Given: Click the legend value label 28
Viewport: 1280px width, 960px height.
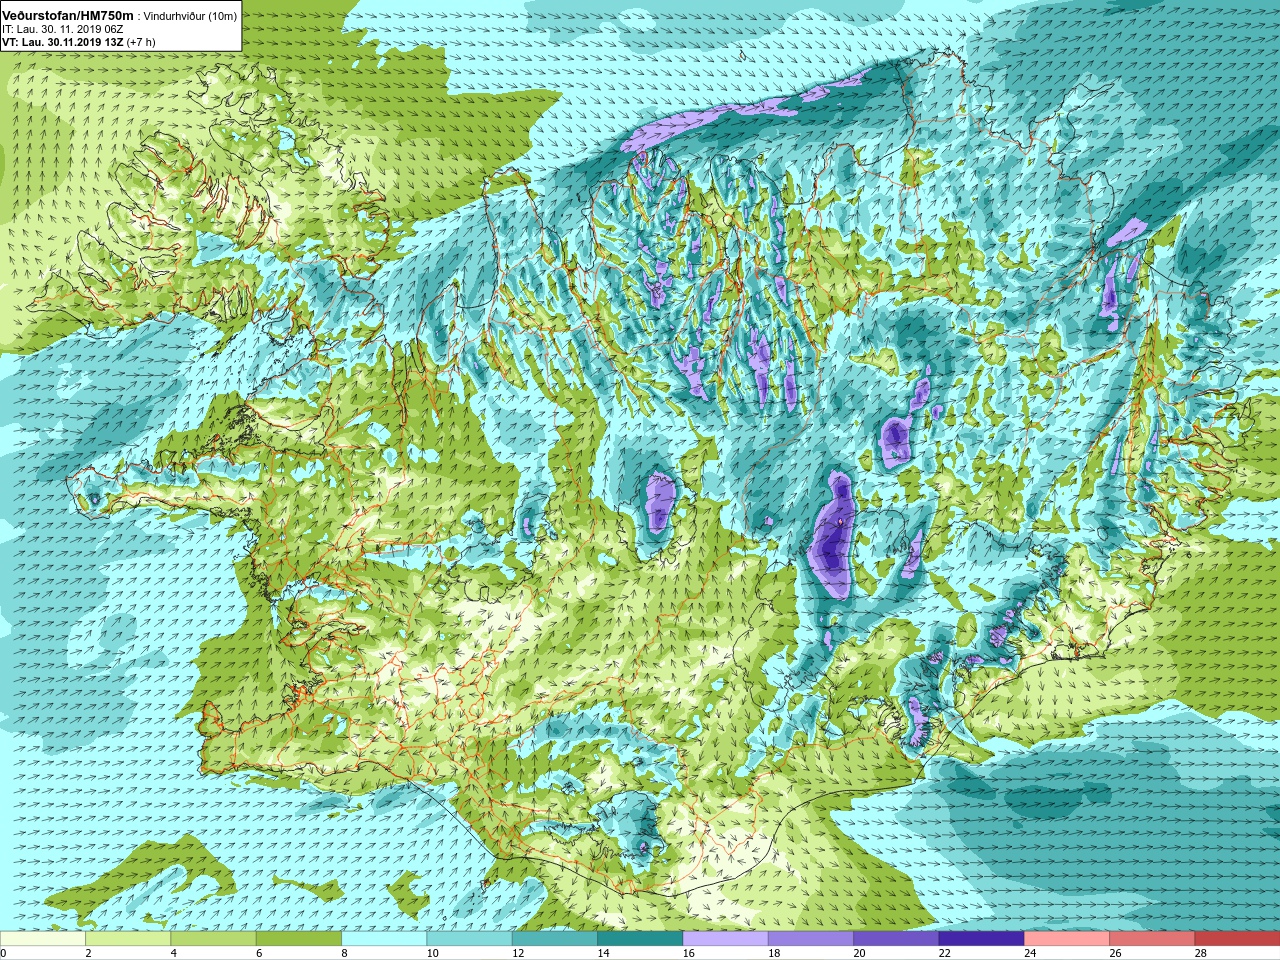Looking at the screenshot, I should 1200,953.
